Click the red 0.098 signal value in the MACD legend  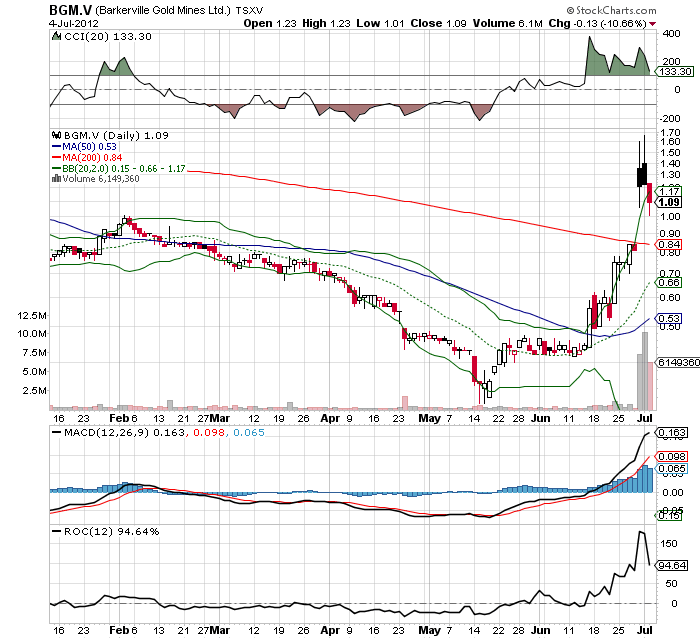(x=209, y=432)
